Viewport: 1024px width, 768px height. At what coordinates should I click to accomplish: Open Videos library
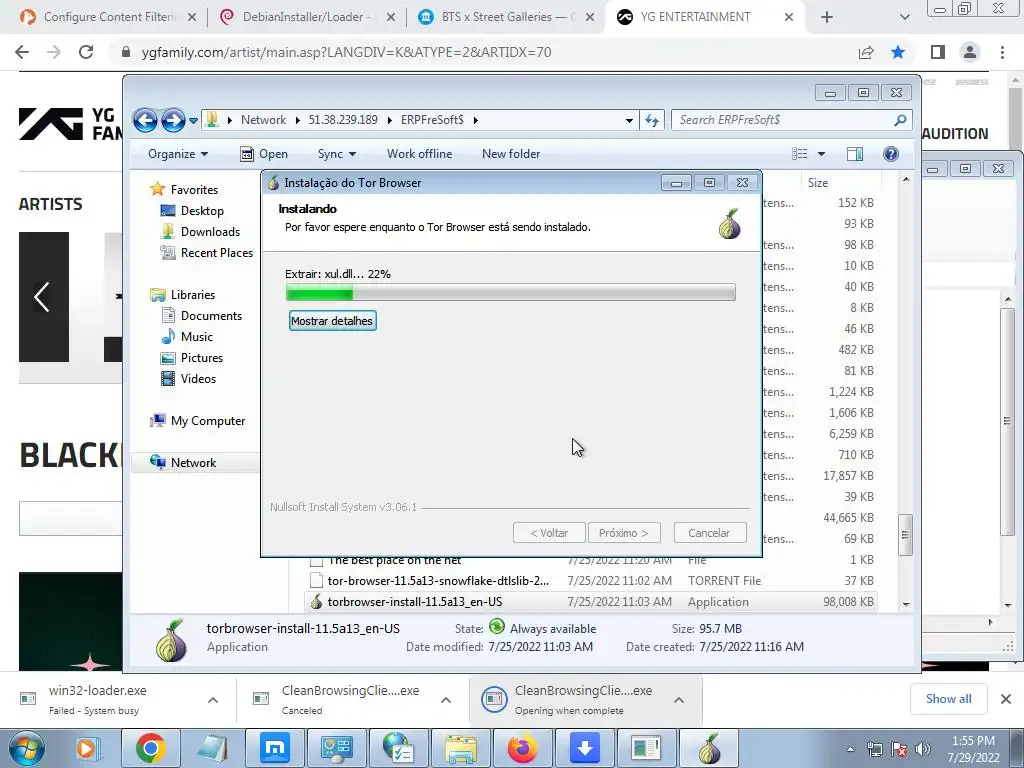tap(198, 379)
